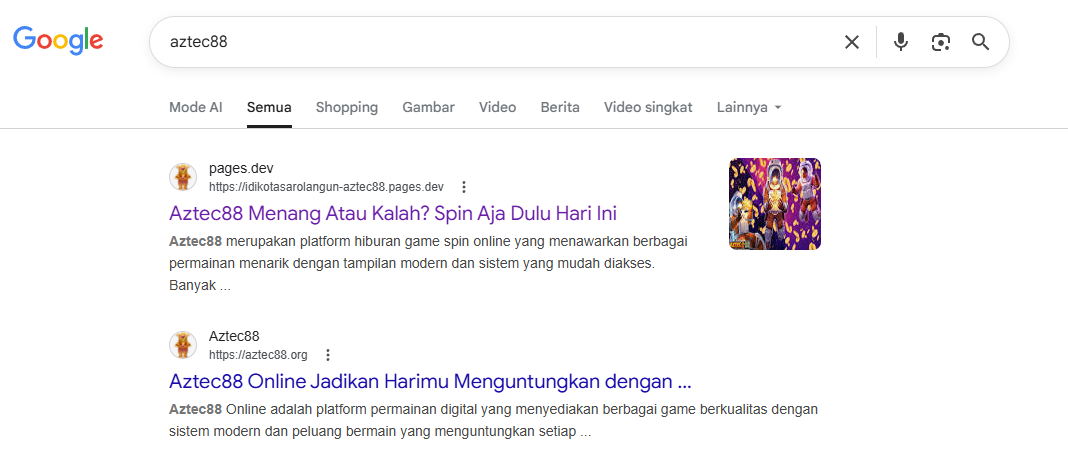Open "Aztec88 Menang Atau Kalah?" result link
Viewport: 1068px width, 458px height.
point(393,213)
